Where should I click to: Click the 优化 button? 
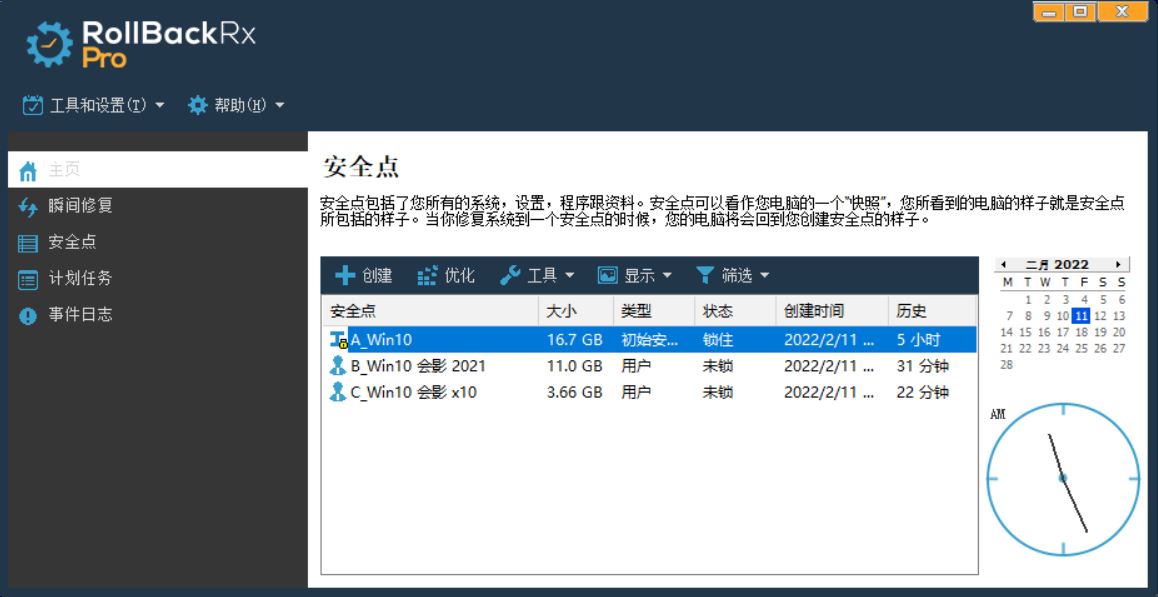[x=446, y=276]
